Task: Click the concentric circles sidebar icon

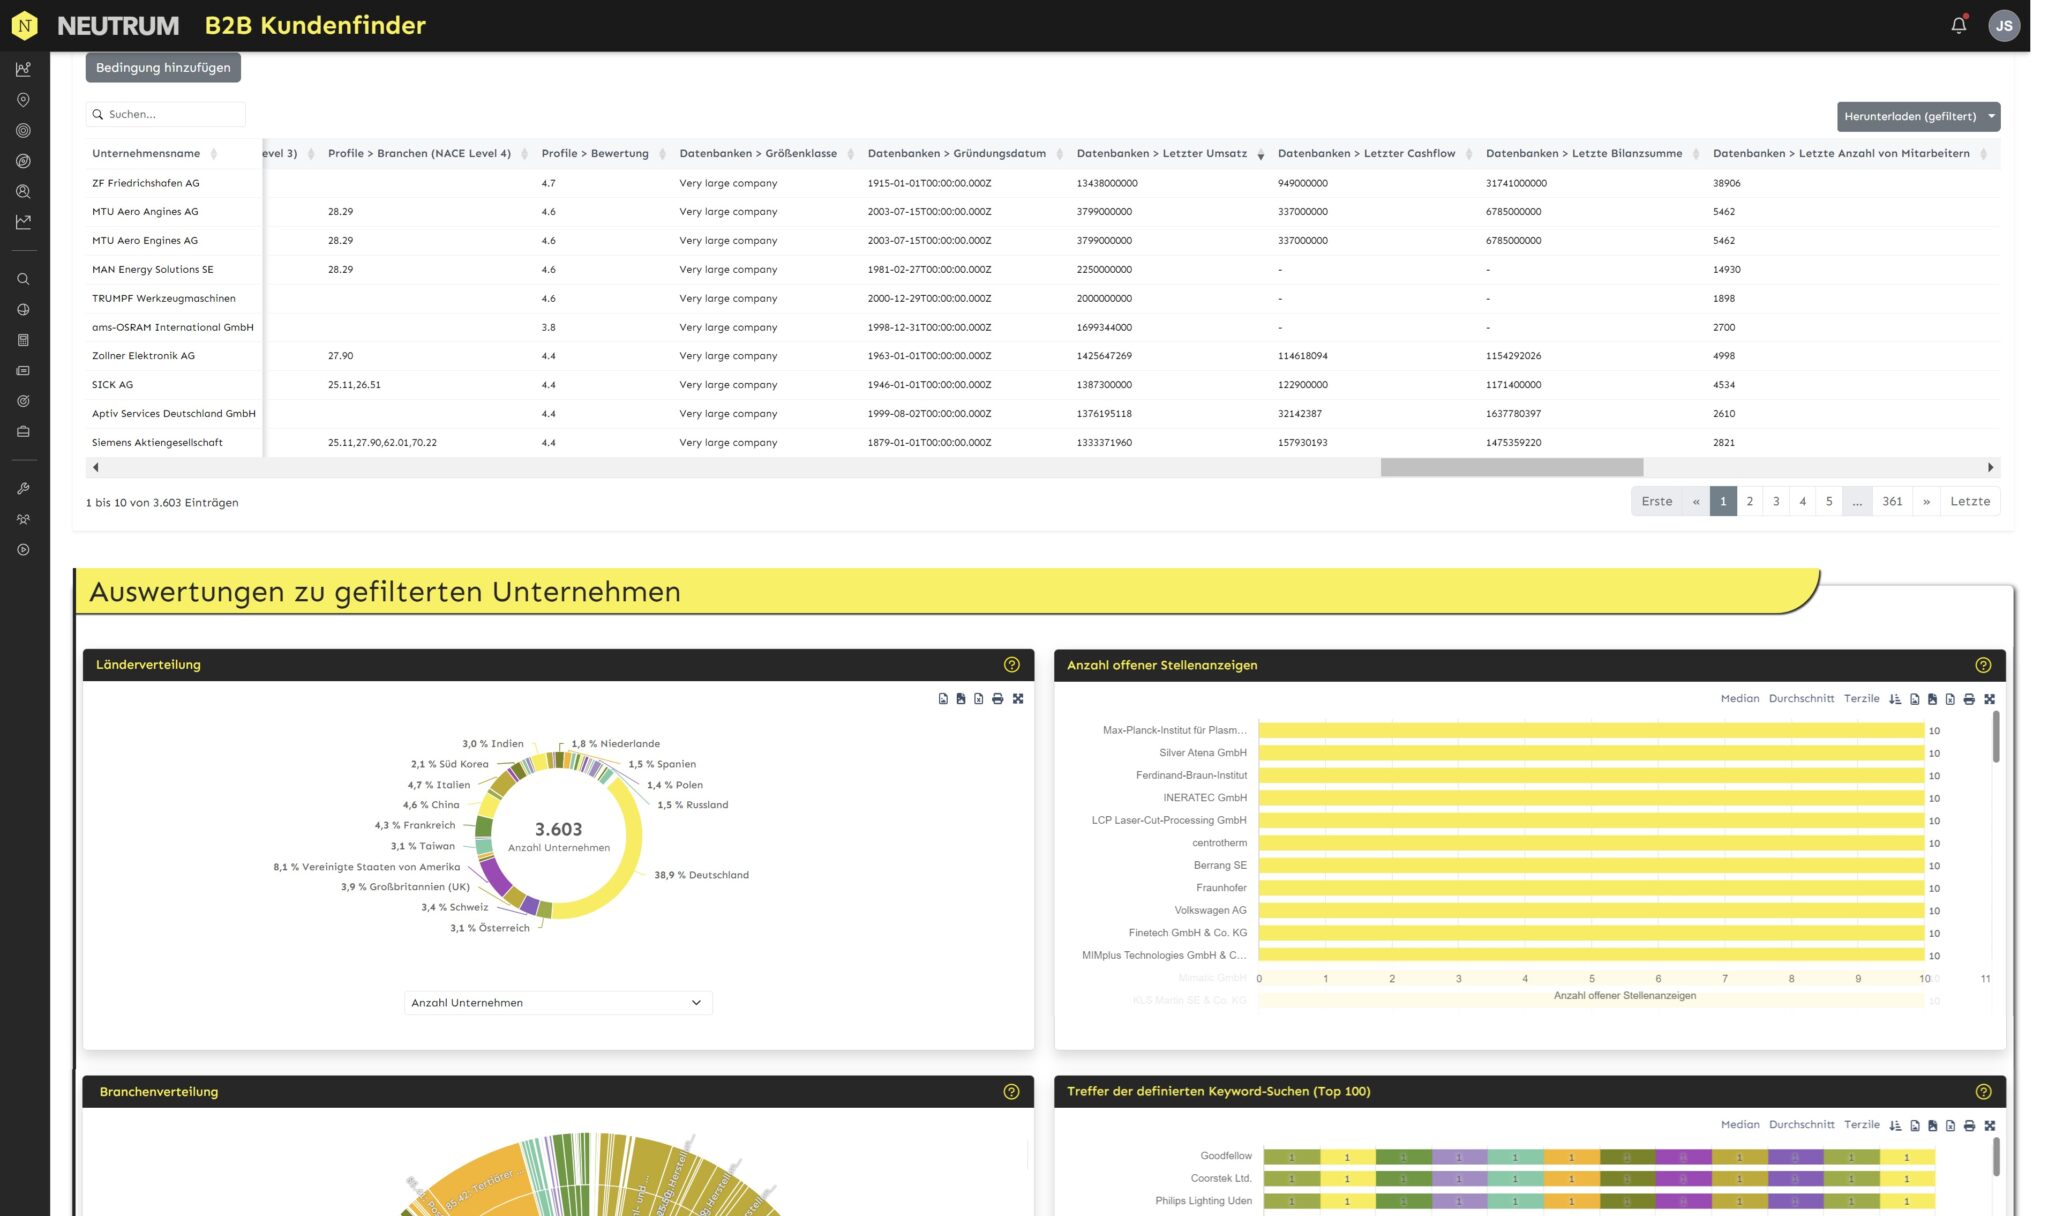Action: (x=23, y=130)
